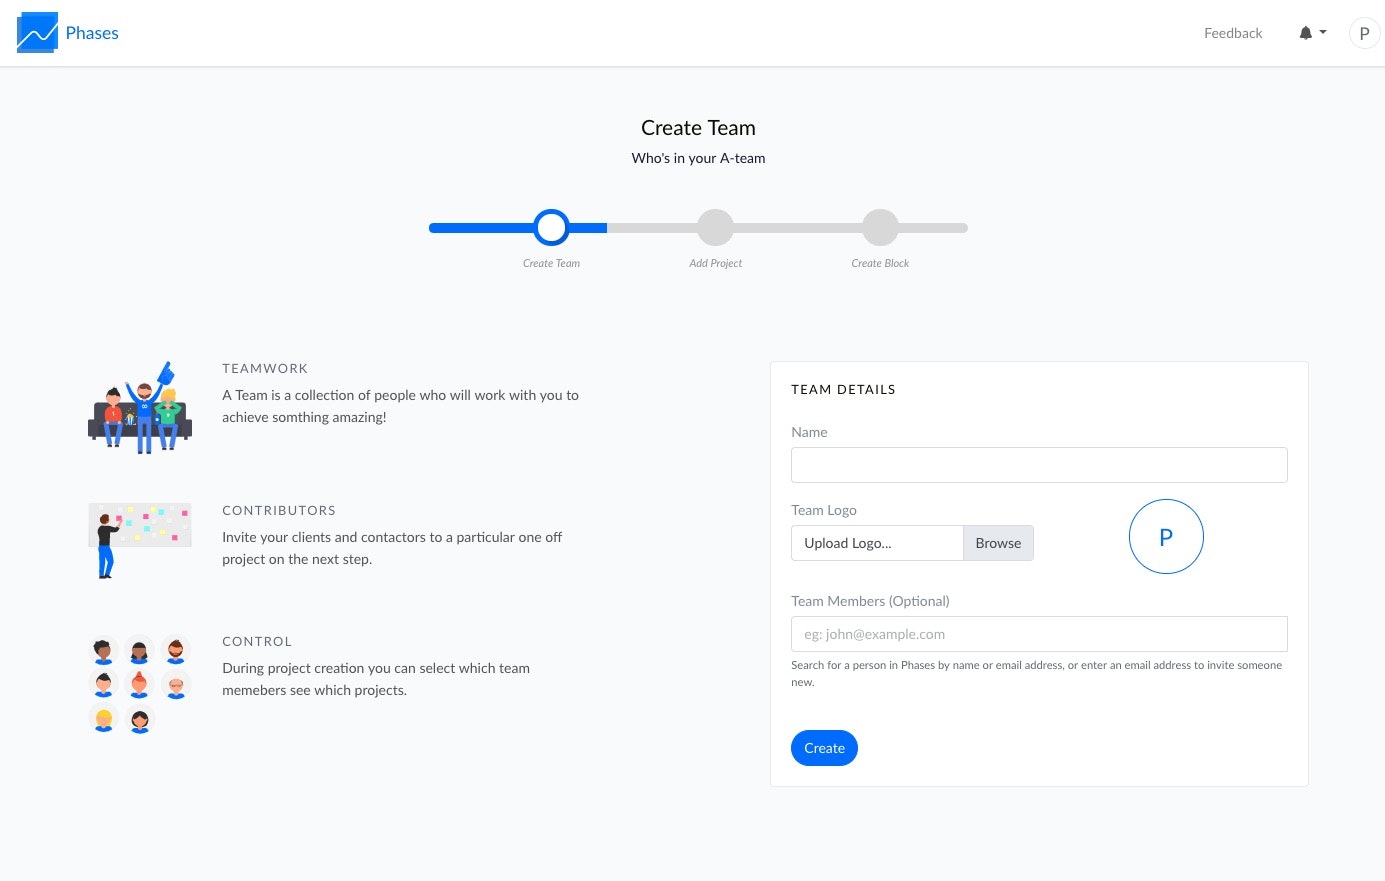Click the 'CONTRIBUTORS' heading

click(279, 511)
